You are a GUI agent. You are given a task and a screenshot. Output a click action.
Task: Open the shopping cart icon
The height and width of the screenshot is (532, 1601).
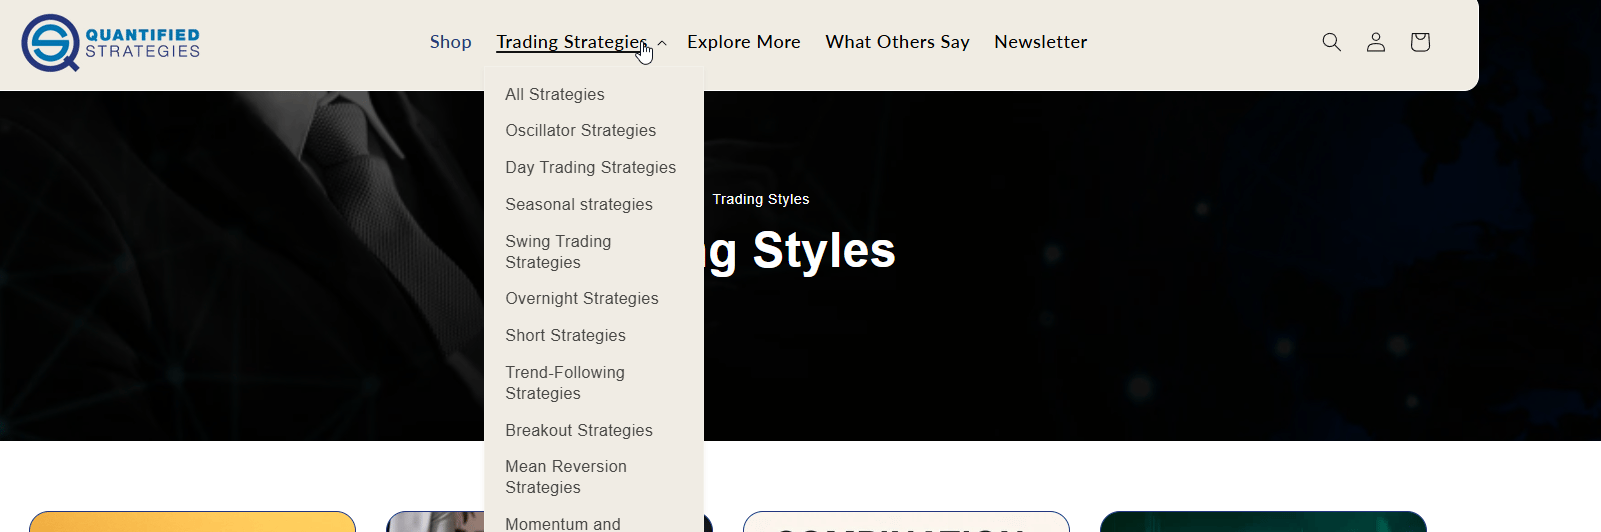1420,42
